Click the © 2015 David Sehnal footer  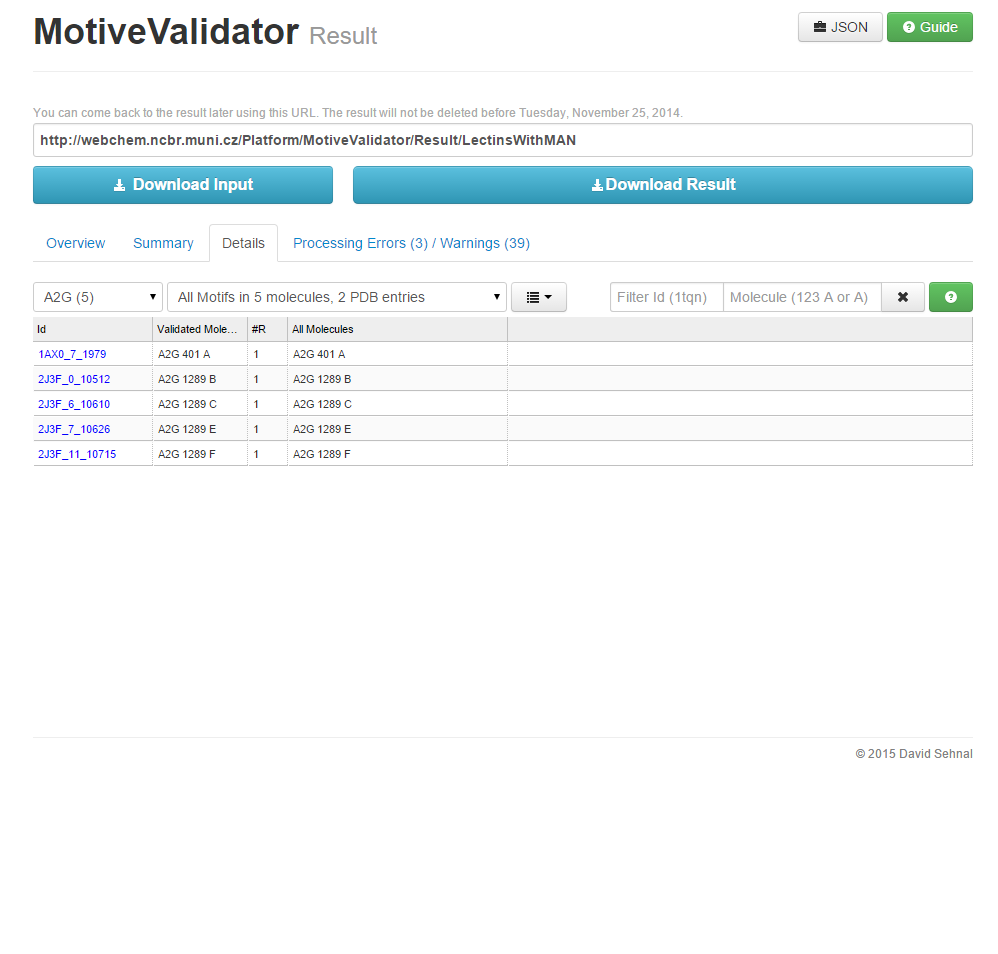coord(914,754)
